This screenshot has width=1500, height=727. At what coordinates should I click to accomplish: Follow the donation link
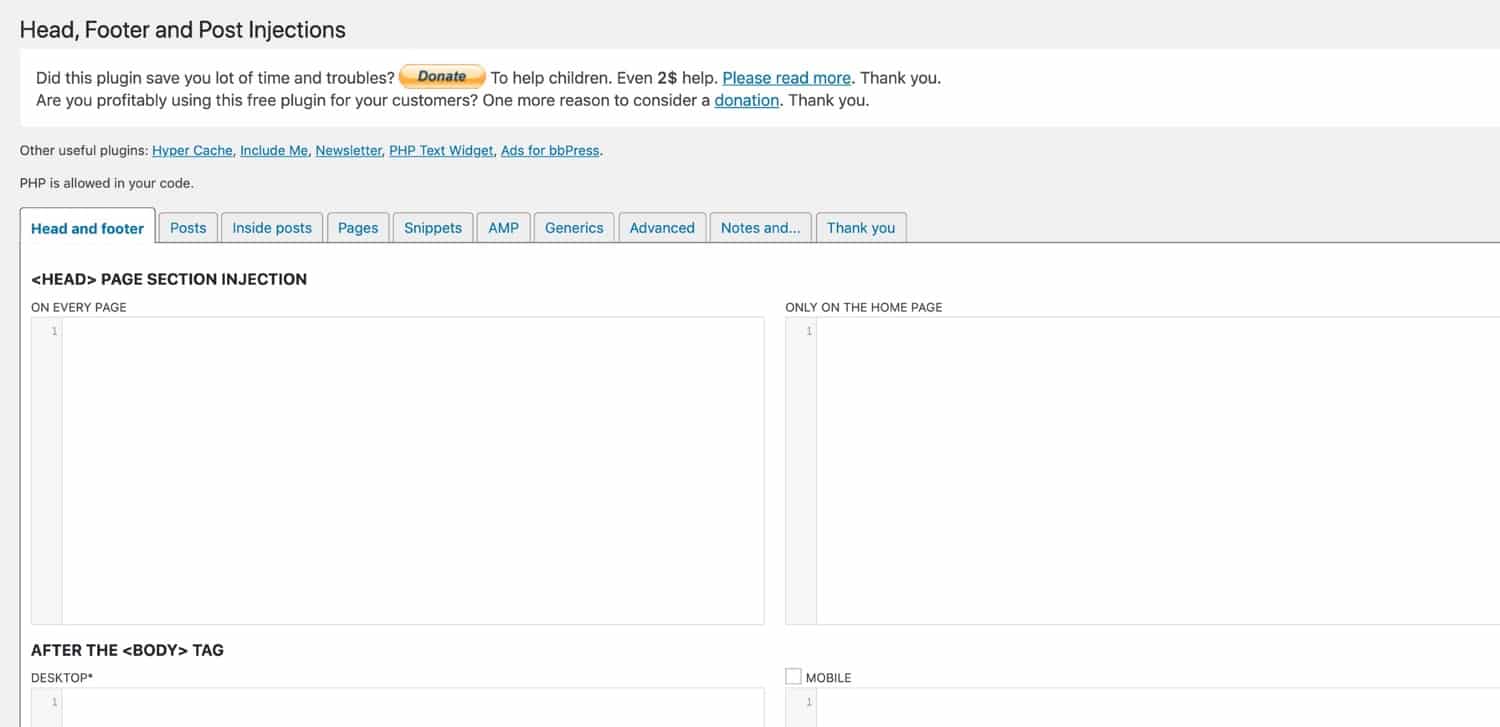point(746,100)
